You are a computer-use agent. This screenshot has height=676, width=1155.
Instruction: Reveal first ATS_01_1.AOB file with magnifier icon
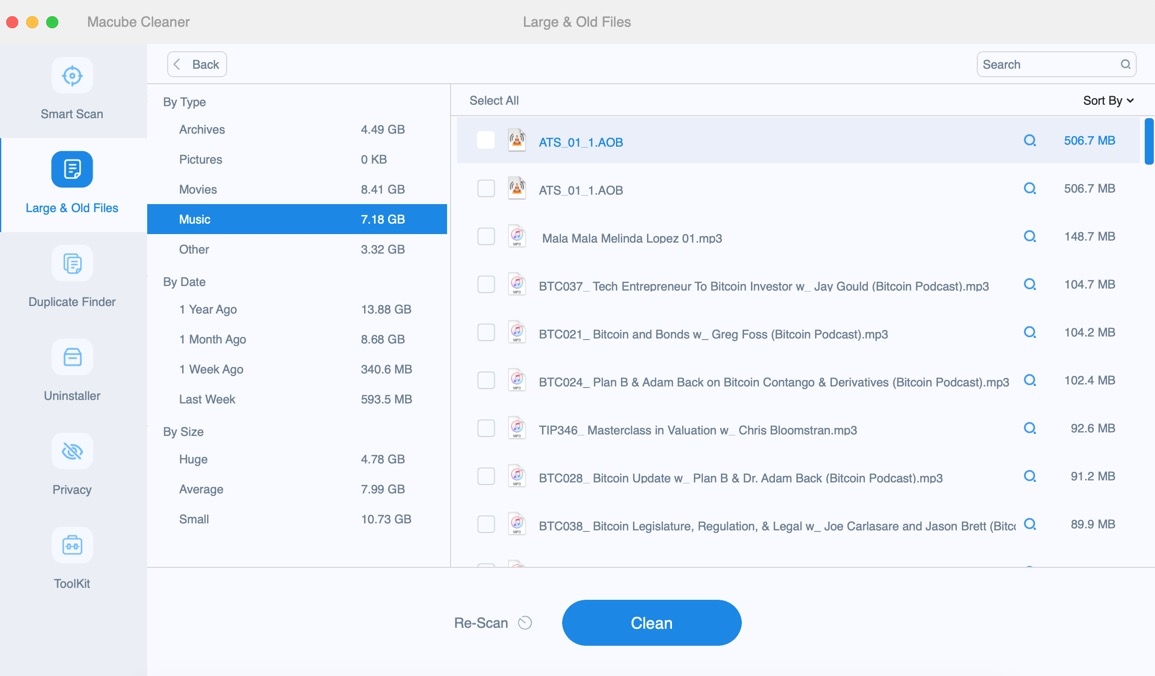(1030, 141)
